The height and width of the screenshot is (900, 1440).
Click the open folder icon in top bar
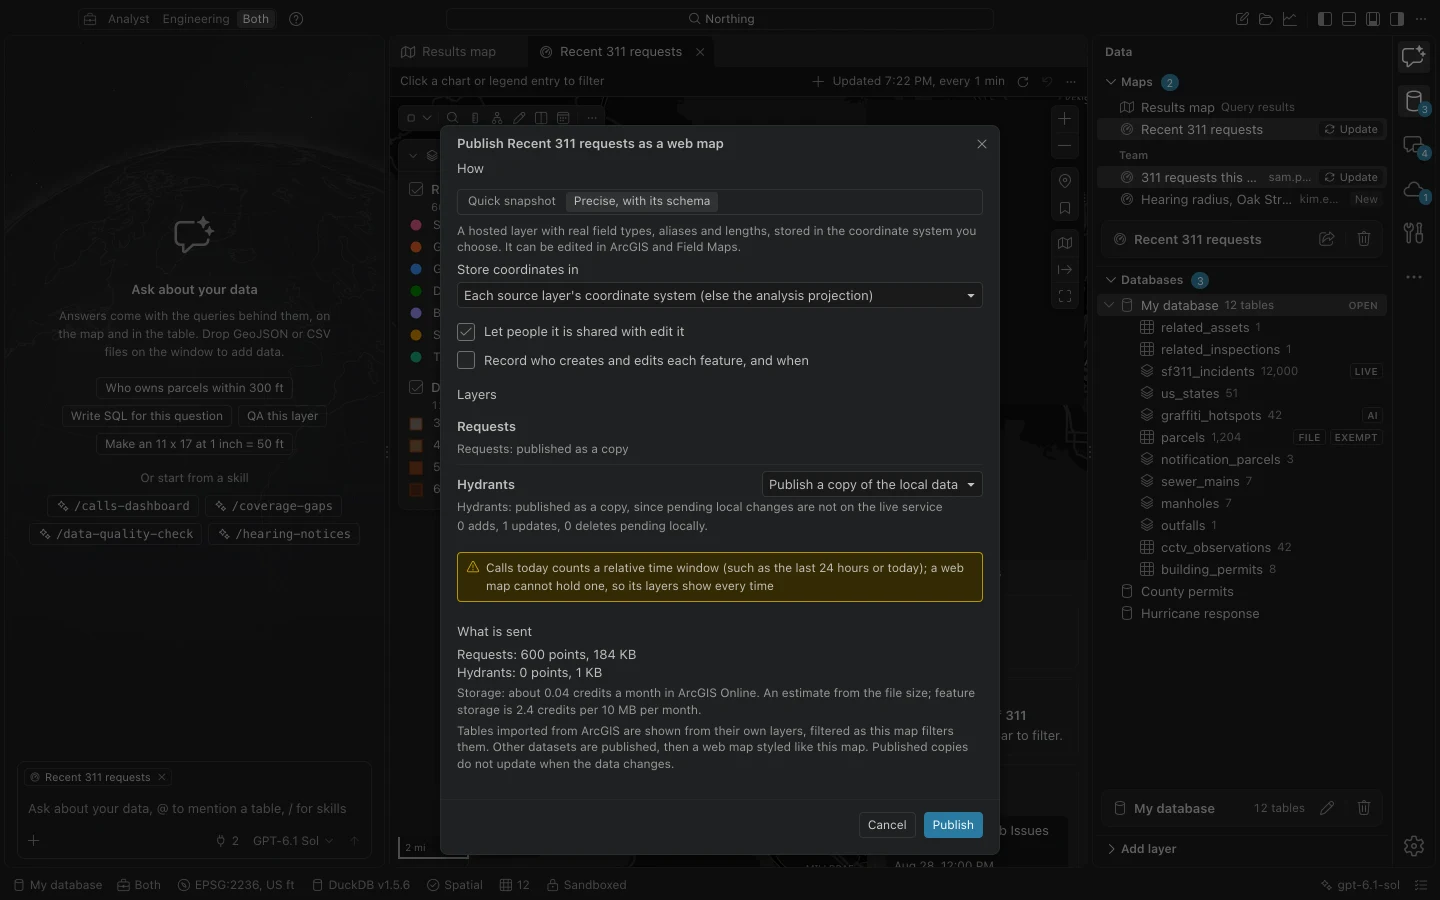pos(1266,19)
